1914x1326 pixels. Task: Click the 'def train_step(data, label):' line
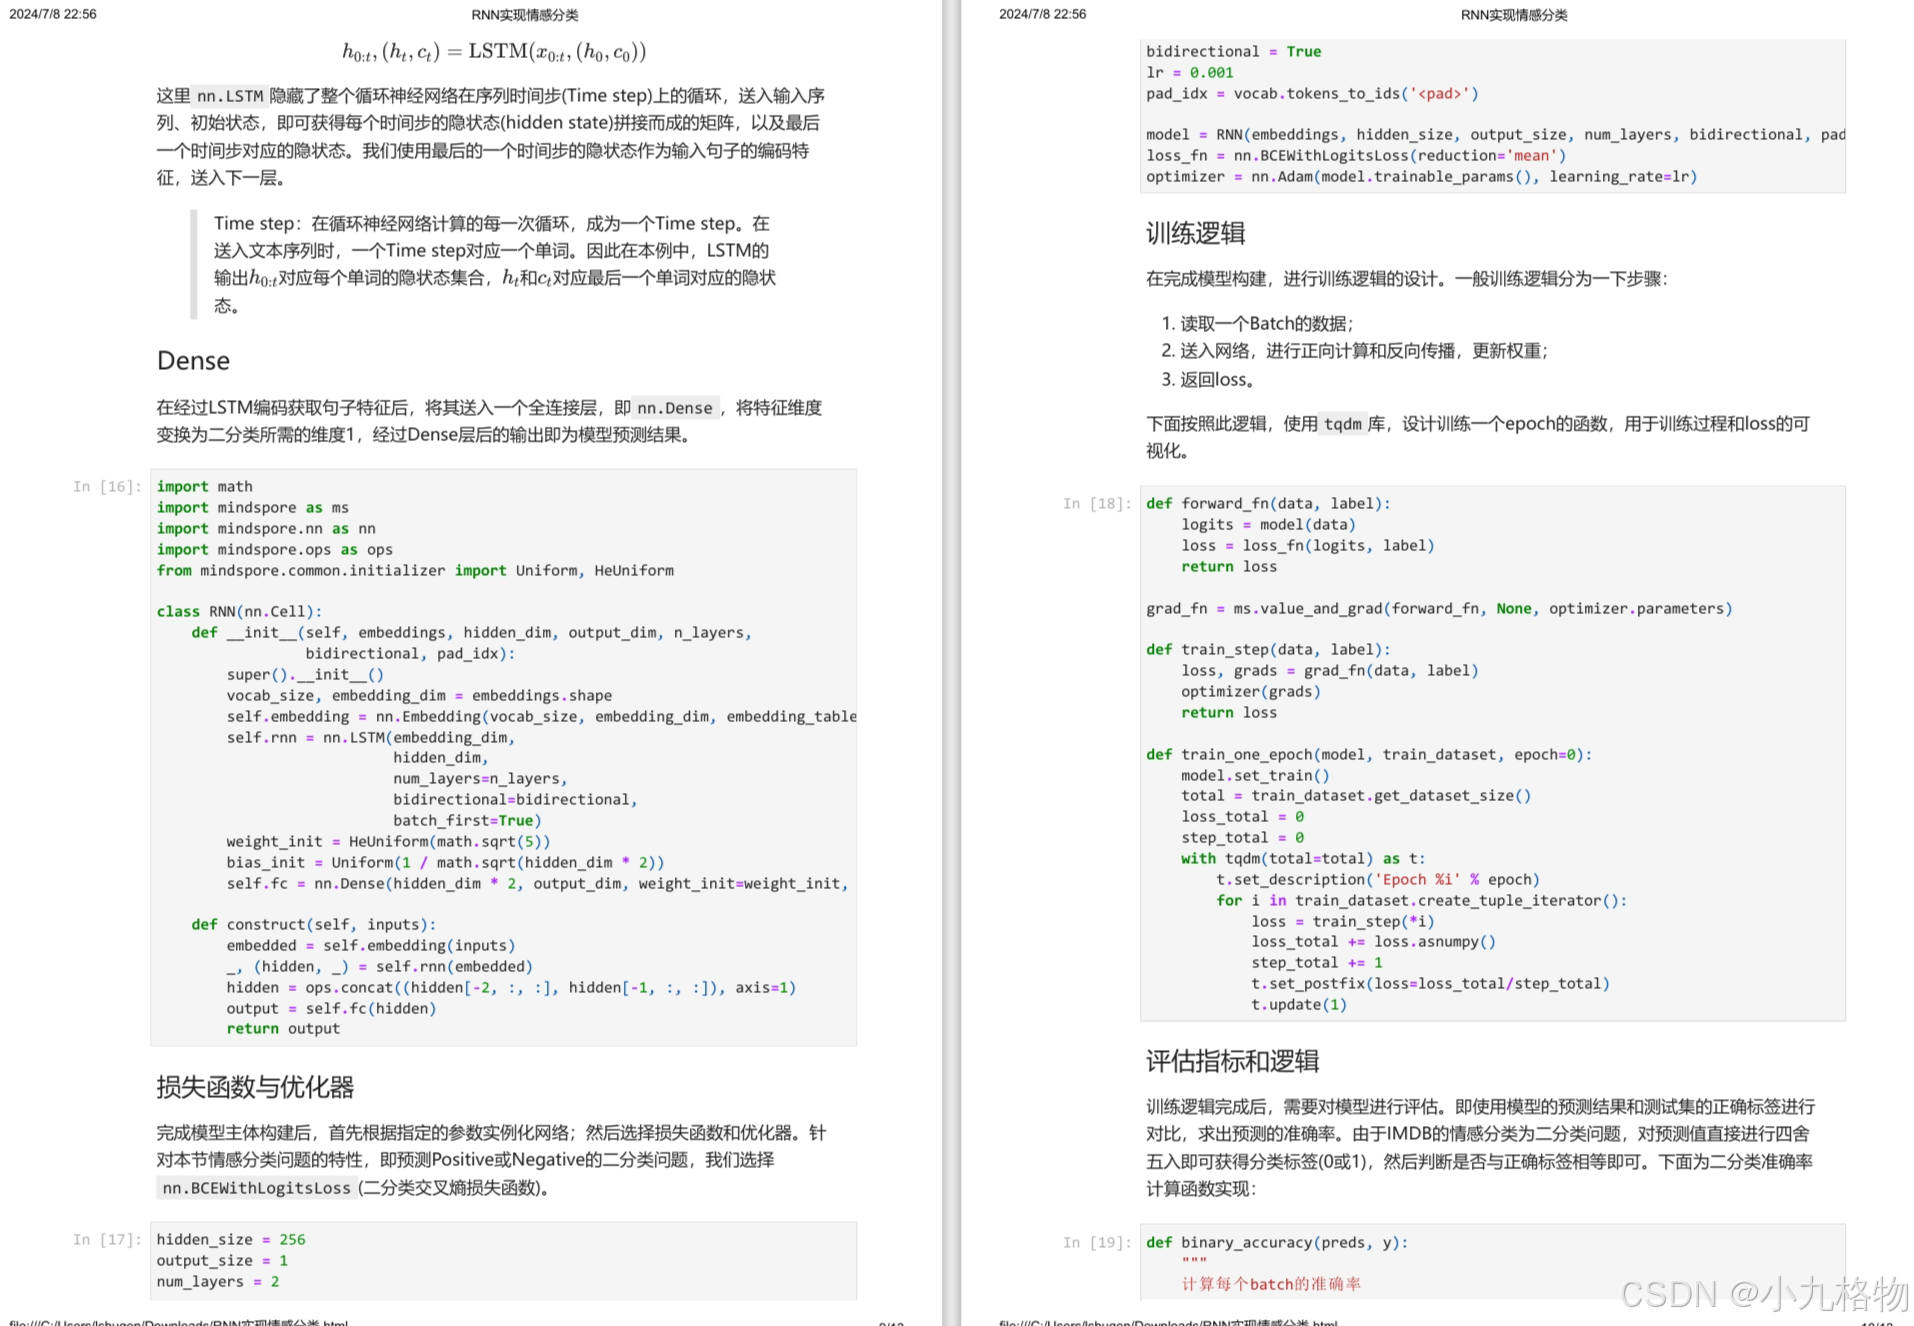click(x=1268, y=650)
